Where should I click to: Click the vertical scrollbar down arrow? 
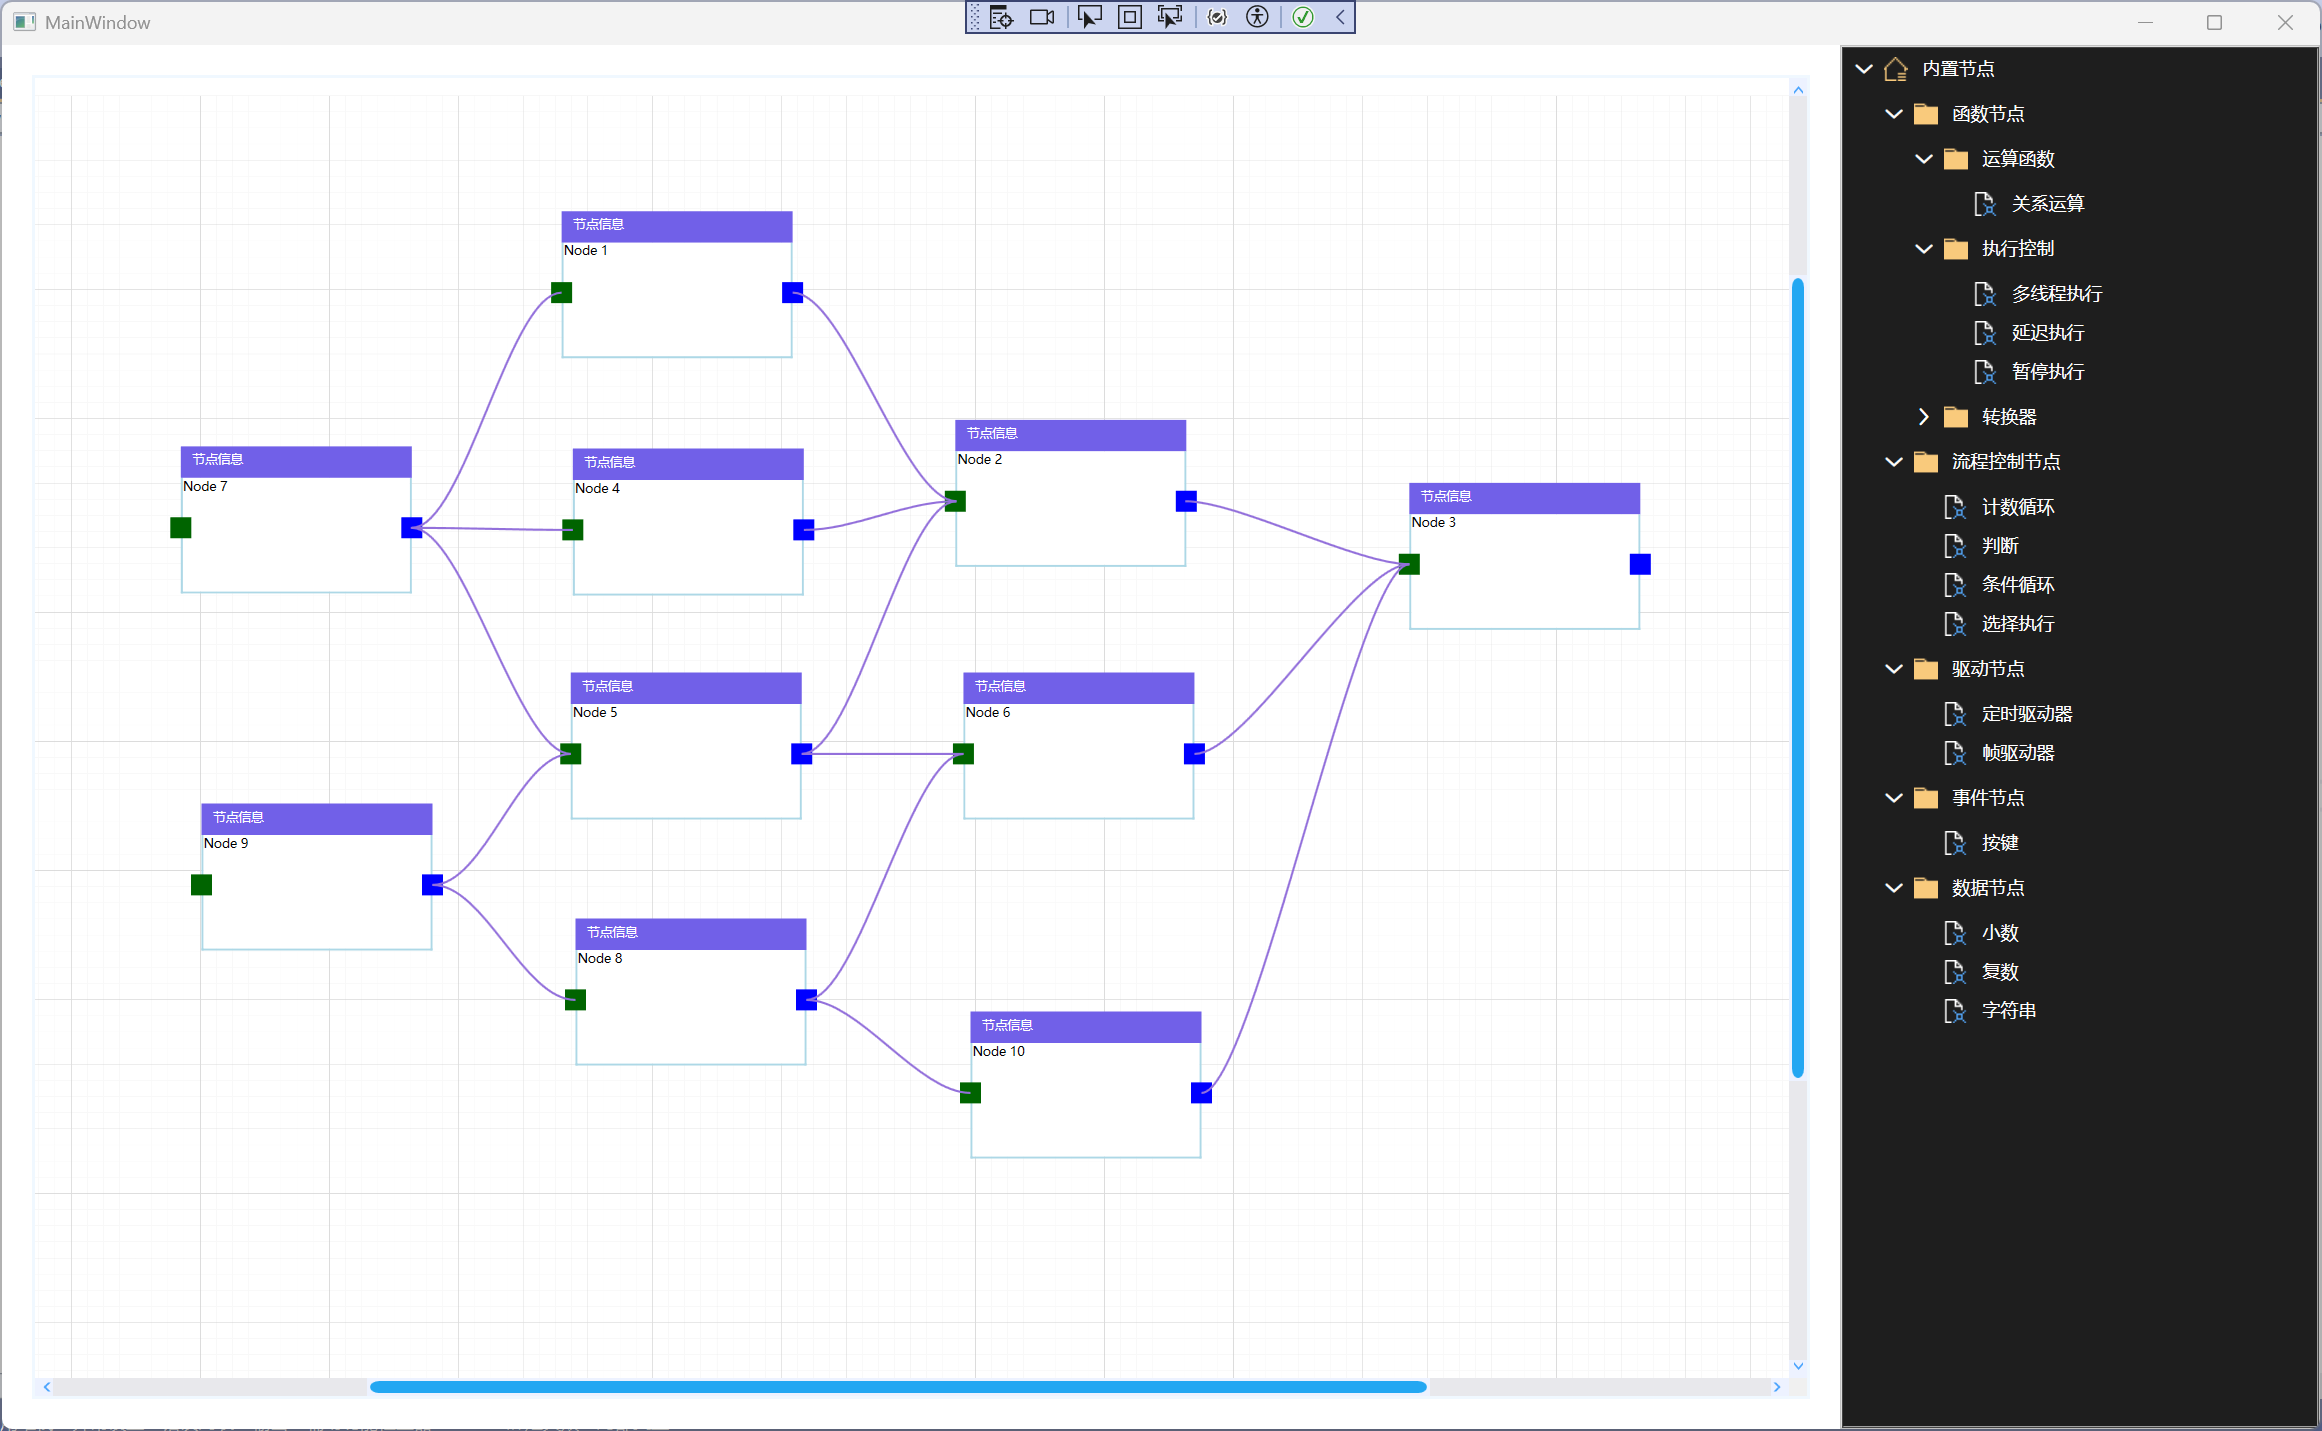1798,1366
